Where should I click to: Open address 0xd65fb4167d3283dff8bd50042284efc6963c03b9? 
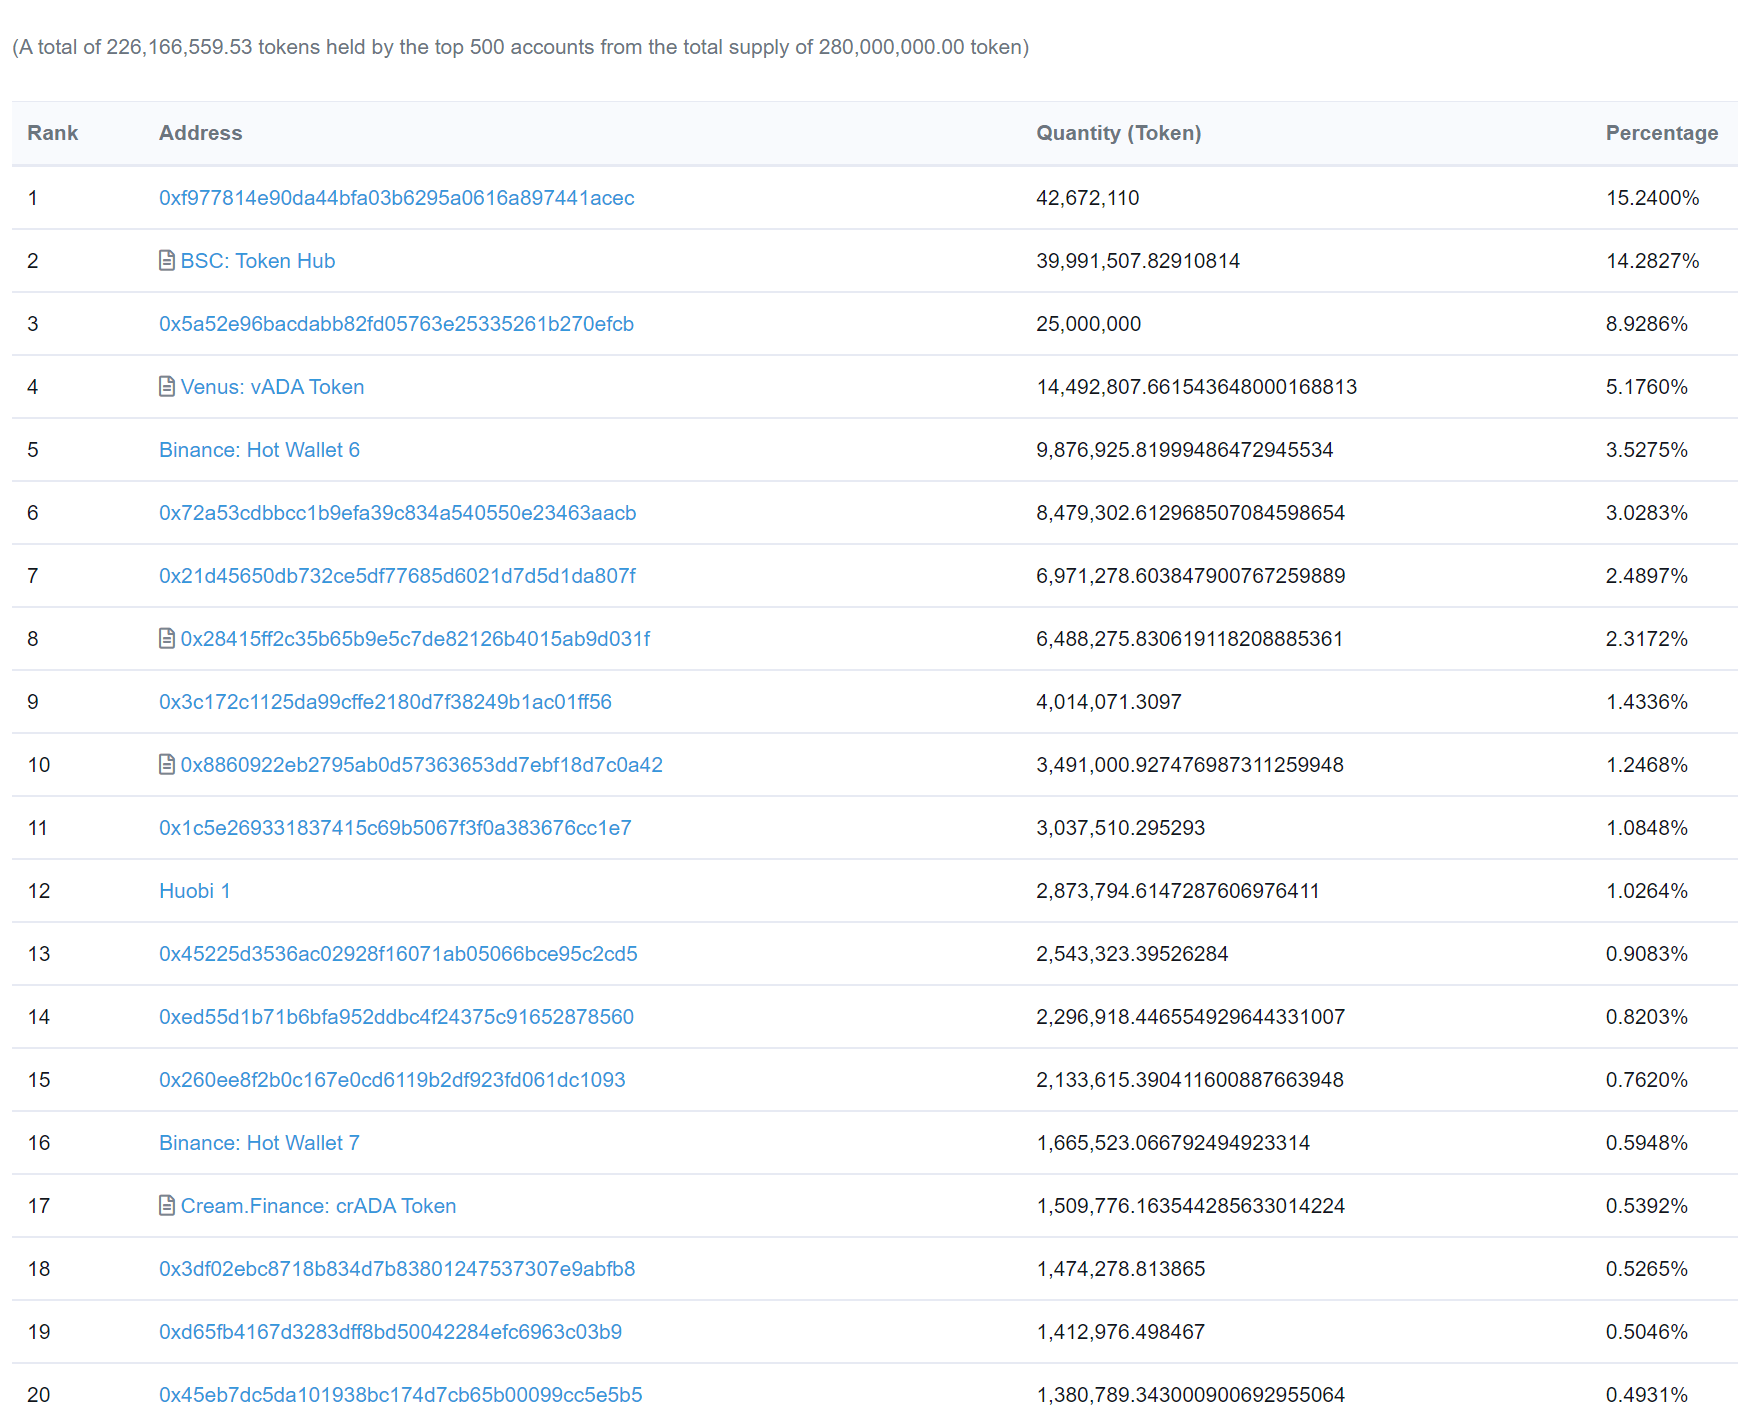click(391, 1332)
